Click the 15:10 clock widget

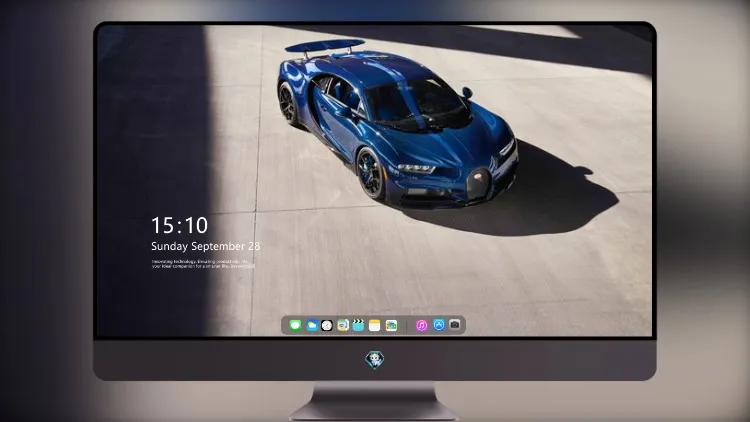pyautogui.click(x=179, y=225)
